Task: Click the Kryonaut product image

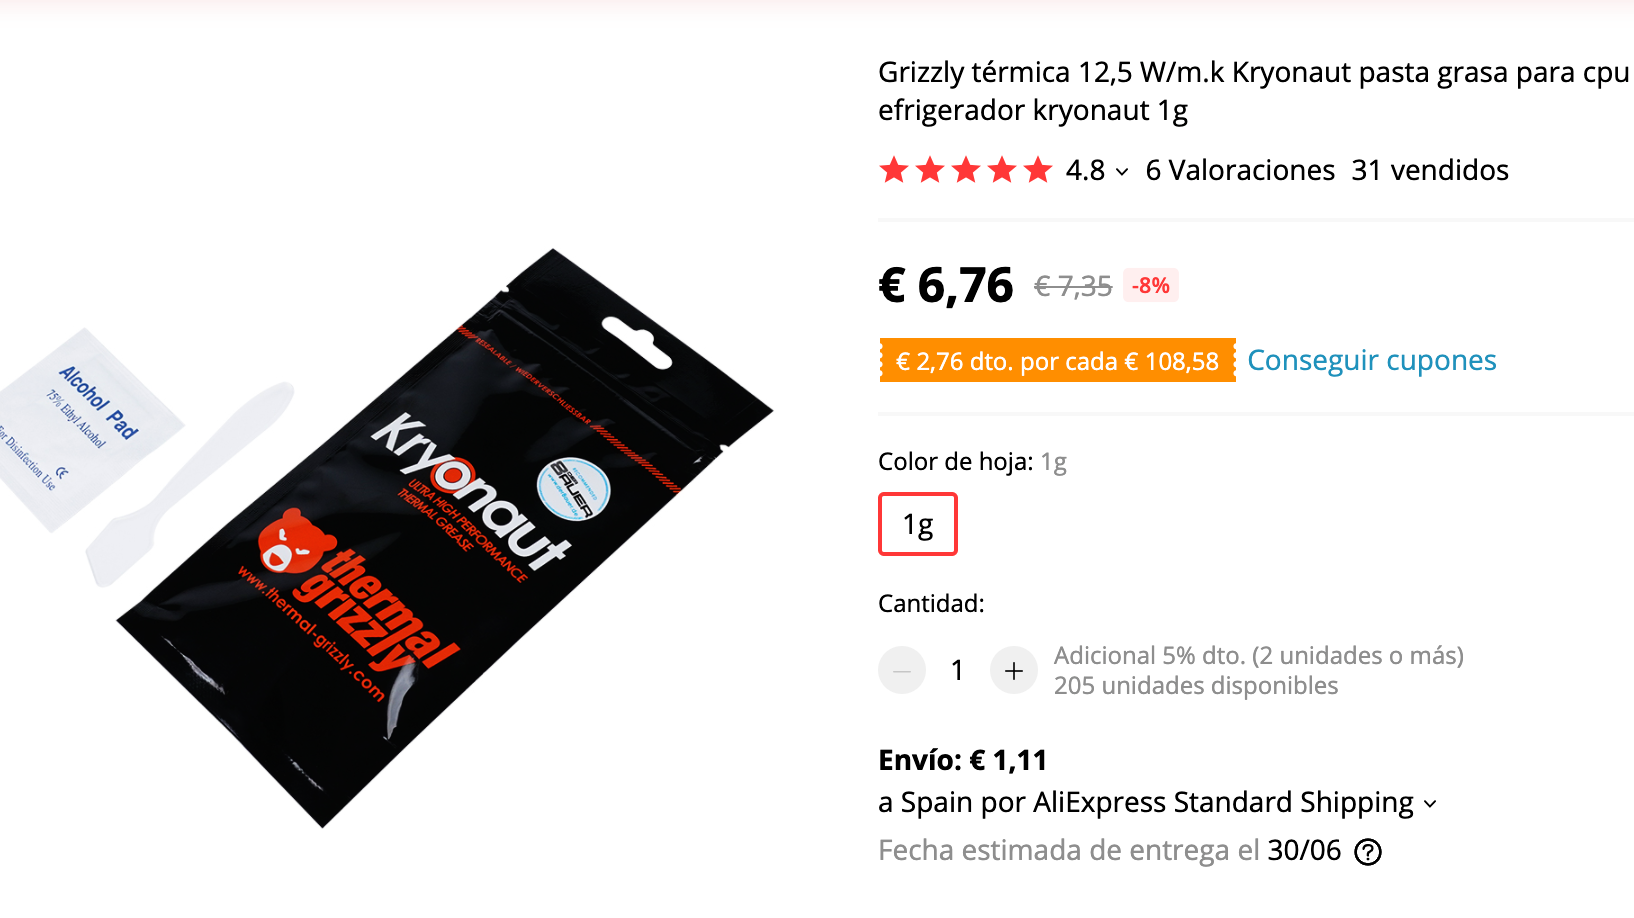Action: (445, 538)
